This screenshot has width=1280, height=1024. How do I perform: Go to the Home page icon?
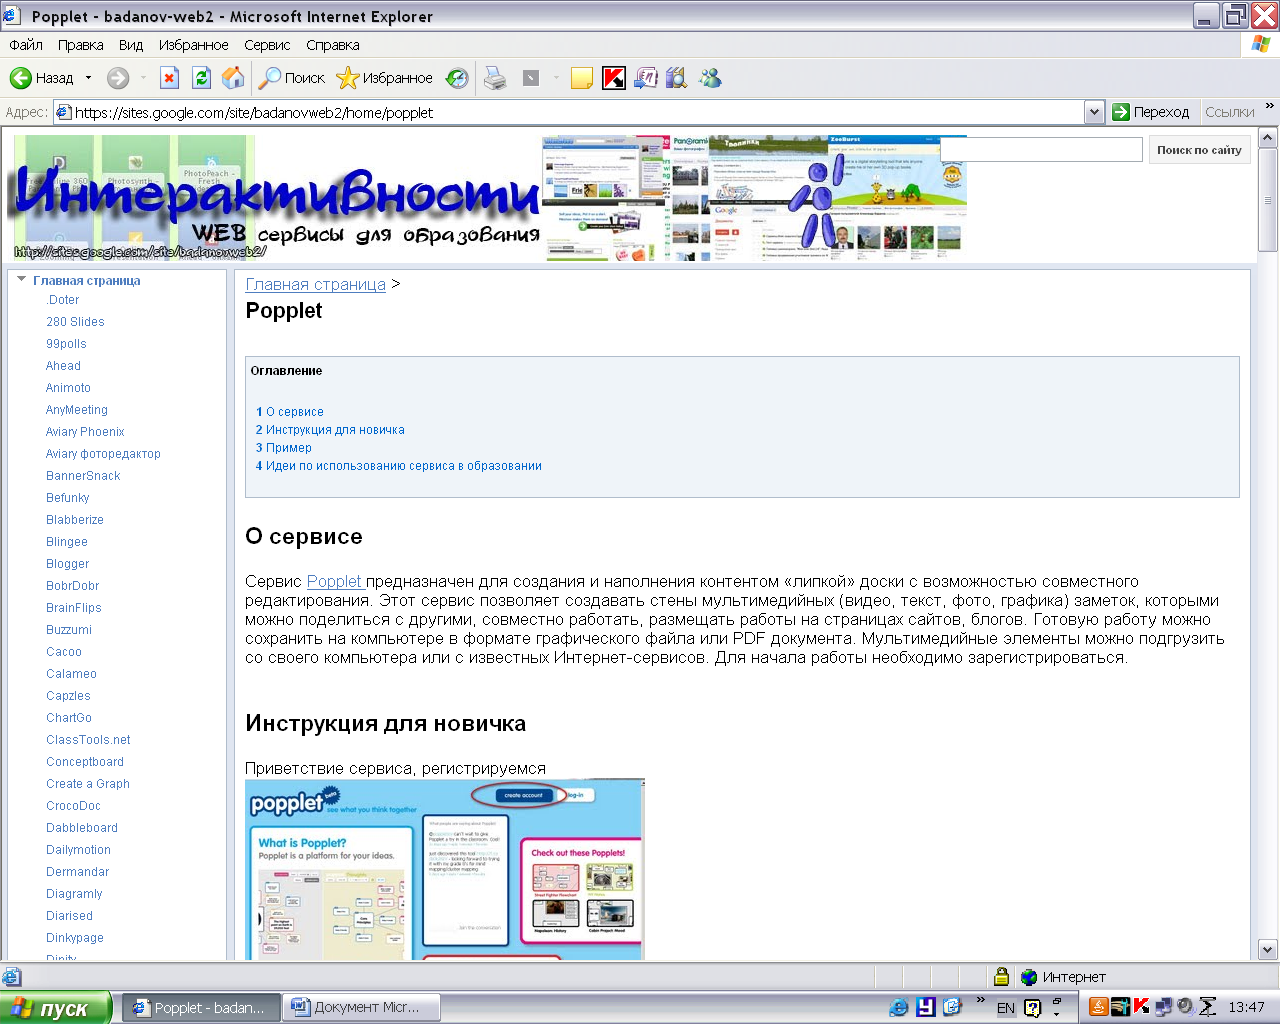click(233, 78)
